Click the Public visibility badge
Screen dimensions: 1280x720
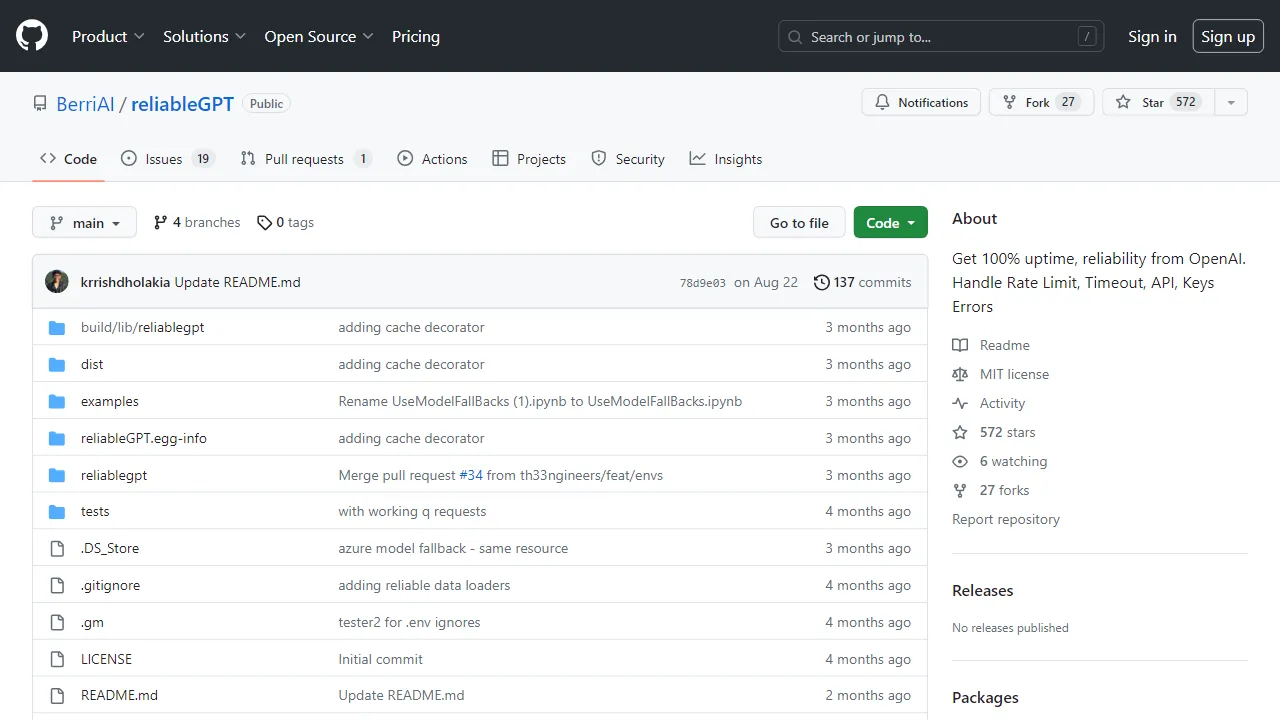pyautogui.click(x=266, y=104)
